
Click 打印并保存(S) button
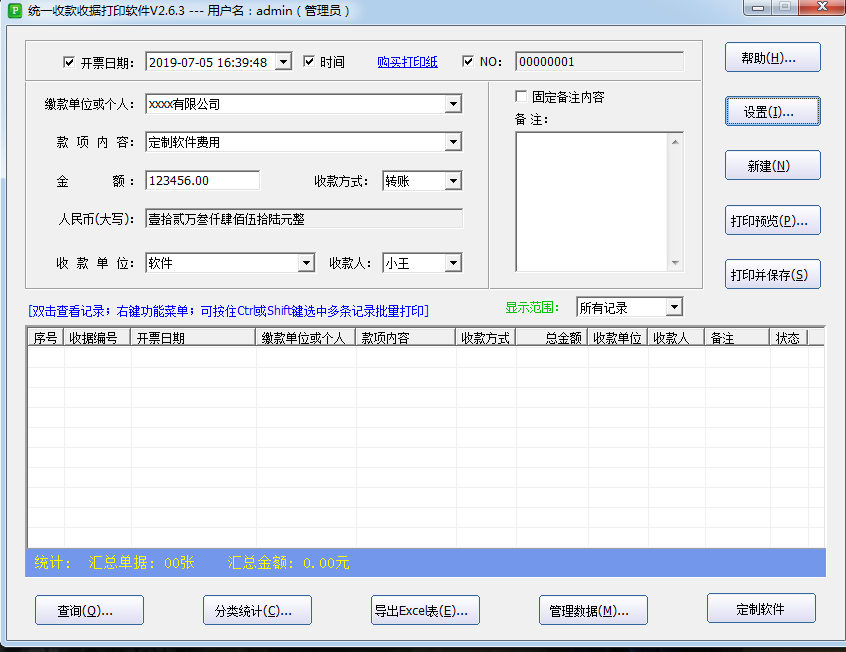click(772, 274)
